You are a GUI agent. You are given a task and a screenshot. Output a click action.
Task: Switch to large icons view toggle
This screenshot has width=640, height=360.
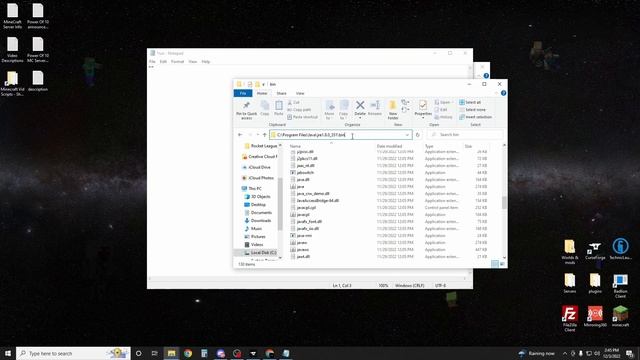[502, 264]
